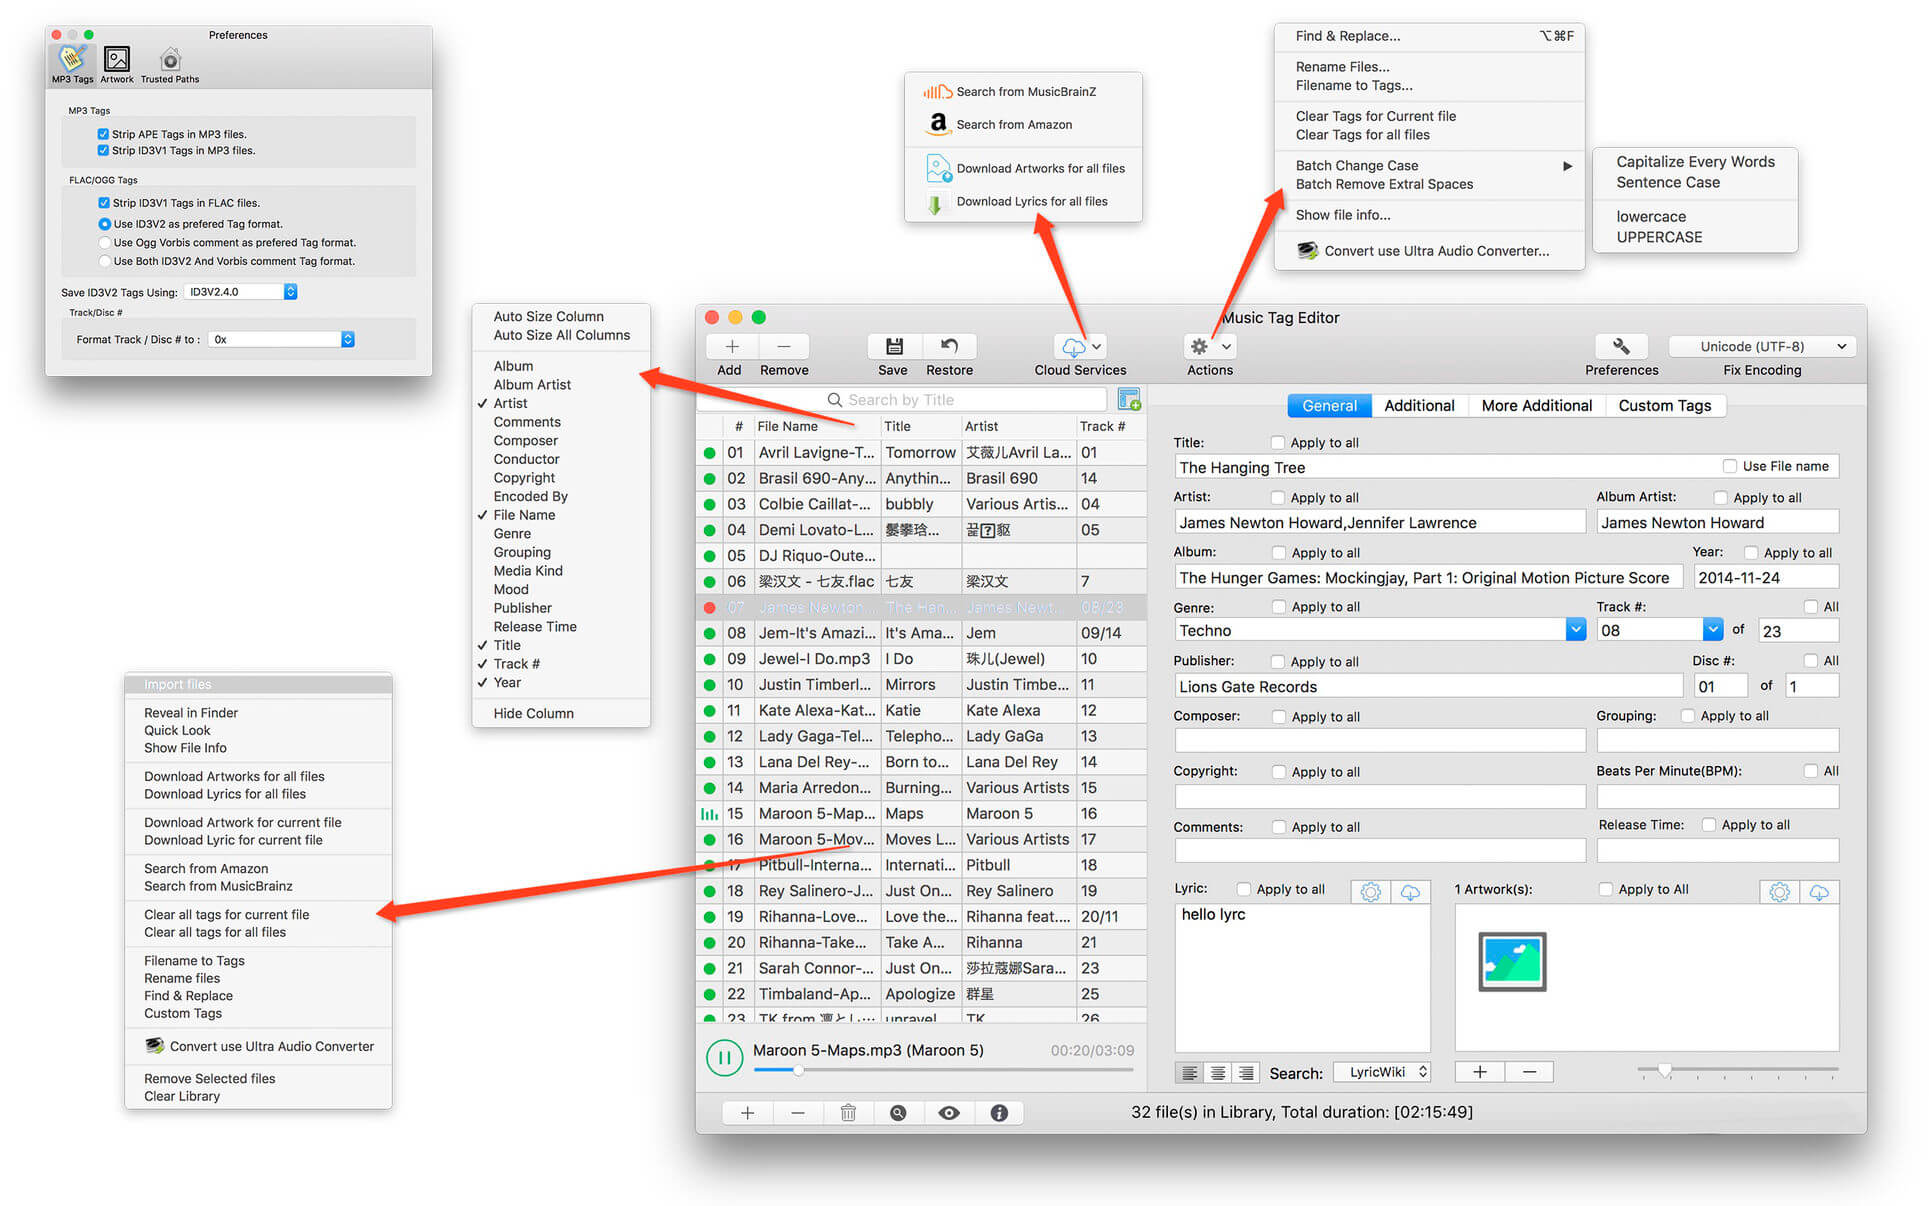This screenshot has width=1929, height=1206.
Task: Click the Restore undo arrow icon
Action: (949, 346)
